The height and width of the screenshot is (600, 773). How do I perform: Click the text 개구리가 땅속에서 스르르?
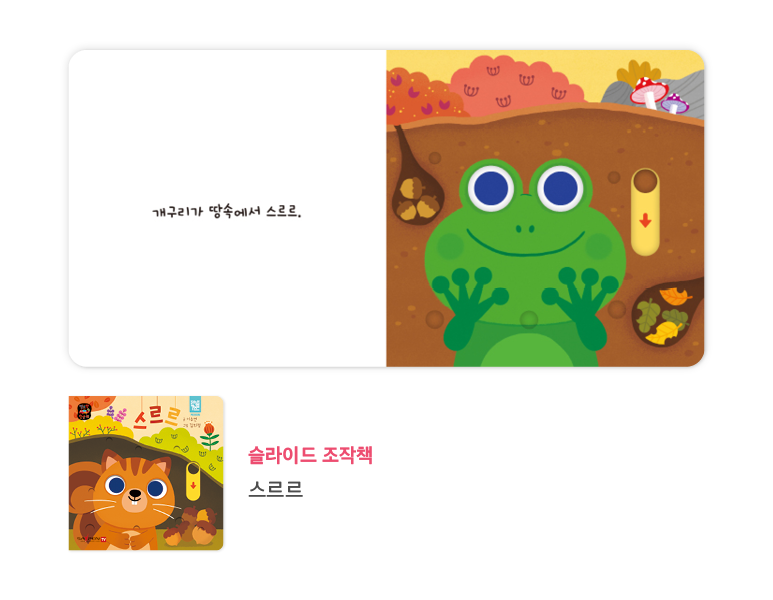click(227, 212)
